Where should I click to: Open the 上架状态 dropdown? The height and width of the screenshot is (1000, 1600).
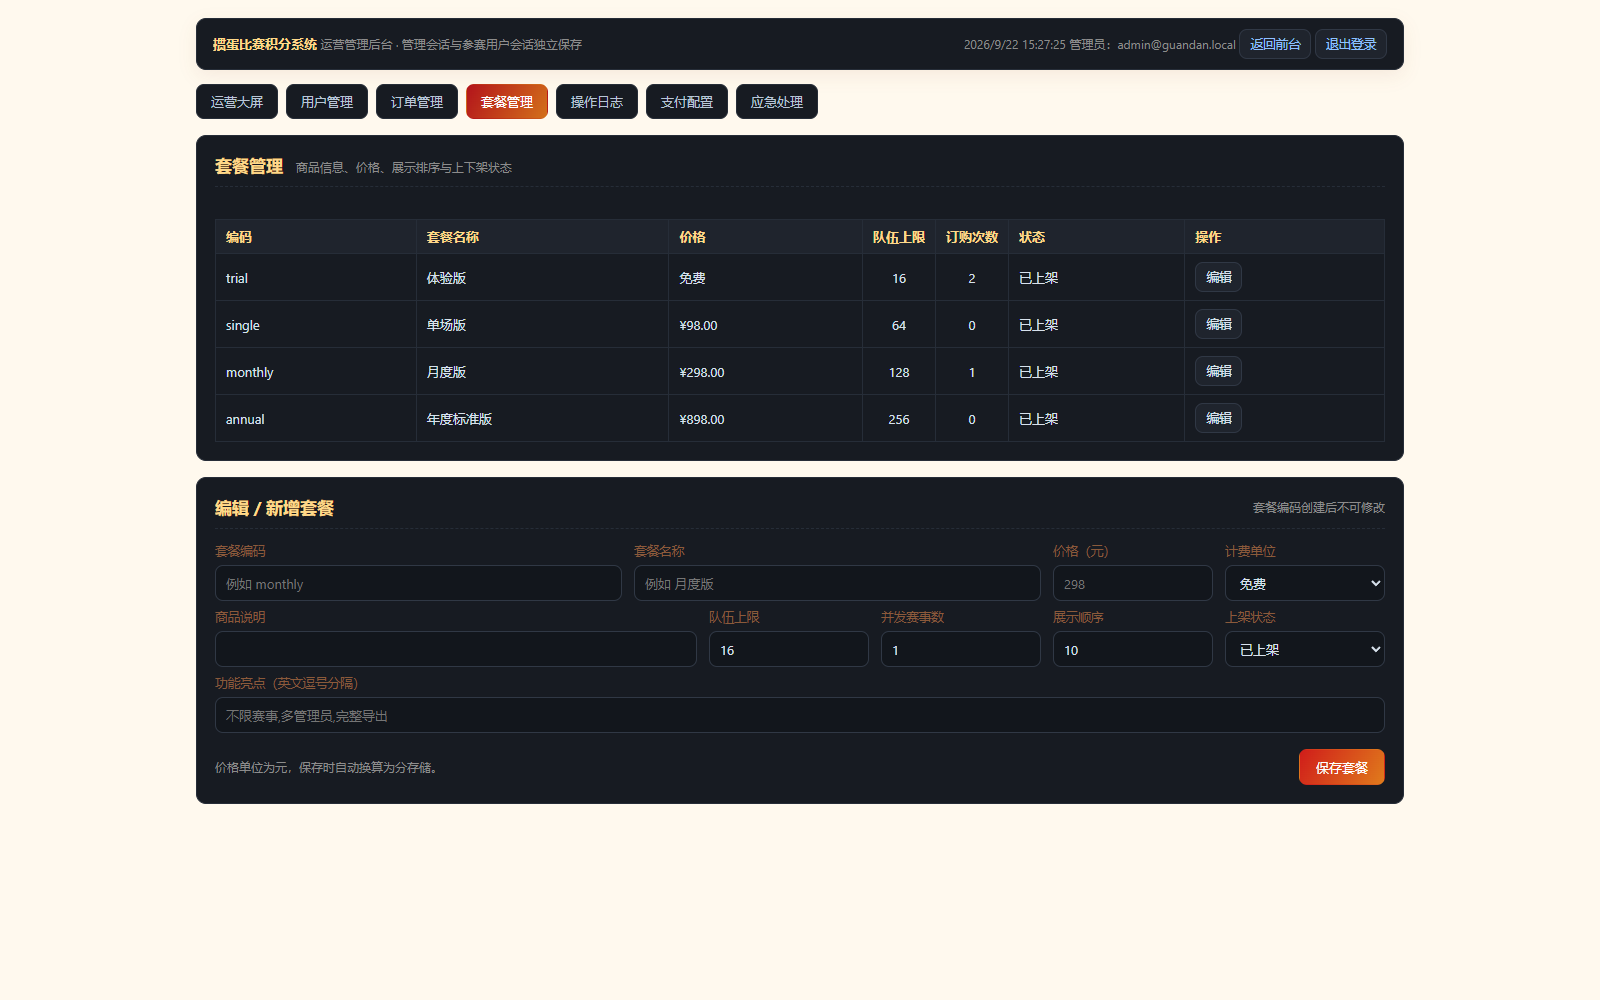[x=1305, y=649]
